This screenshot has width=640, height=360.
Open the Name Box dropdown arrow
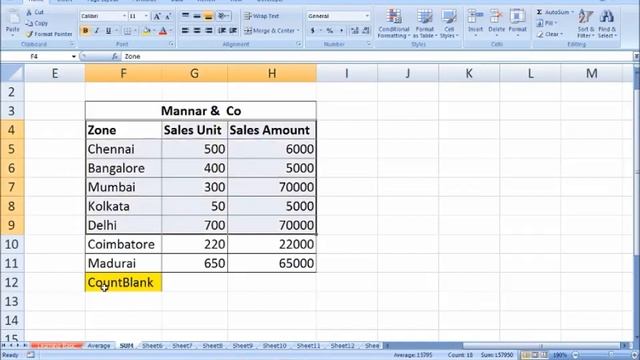[x=73, y=56]
